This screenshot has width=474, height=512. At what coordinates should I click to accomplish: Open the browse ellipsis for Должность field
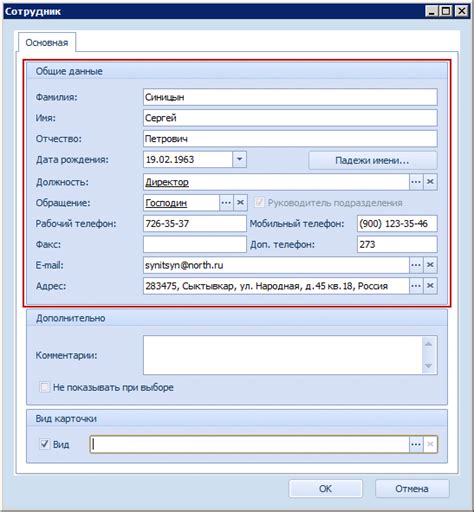(416, 182)
